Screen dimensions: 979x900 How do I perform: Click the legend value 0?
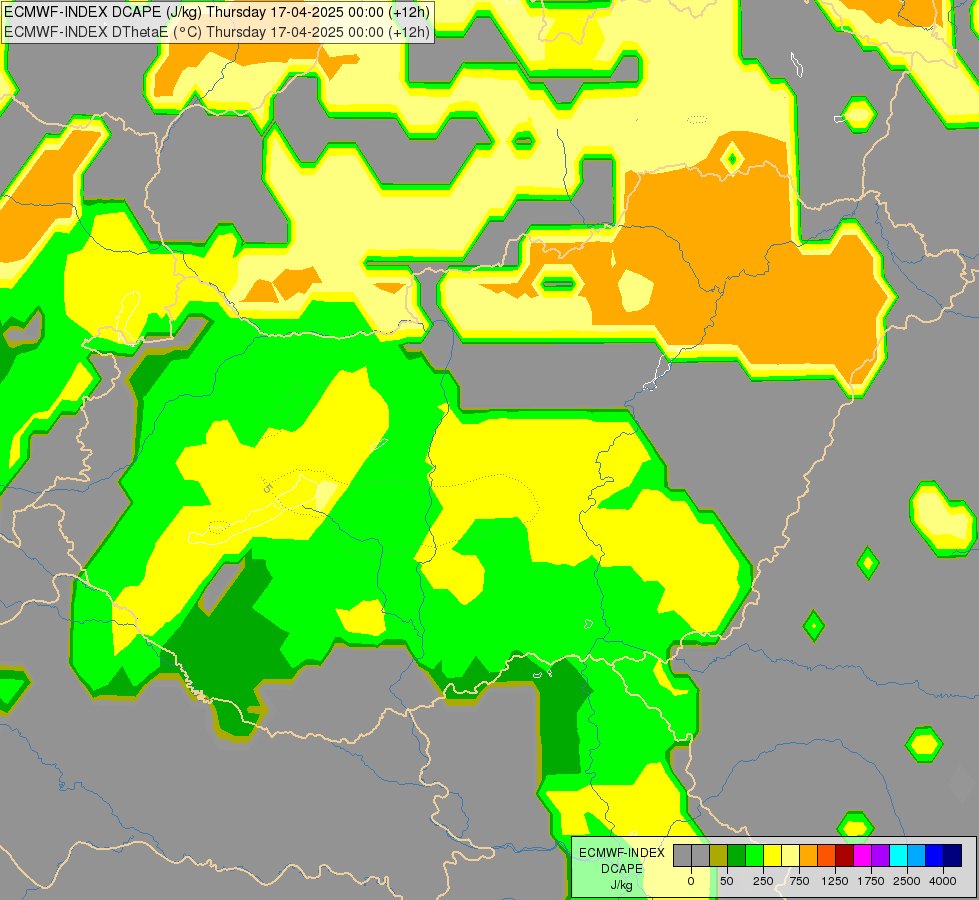pos(691,881)
